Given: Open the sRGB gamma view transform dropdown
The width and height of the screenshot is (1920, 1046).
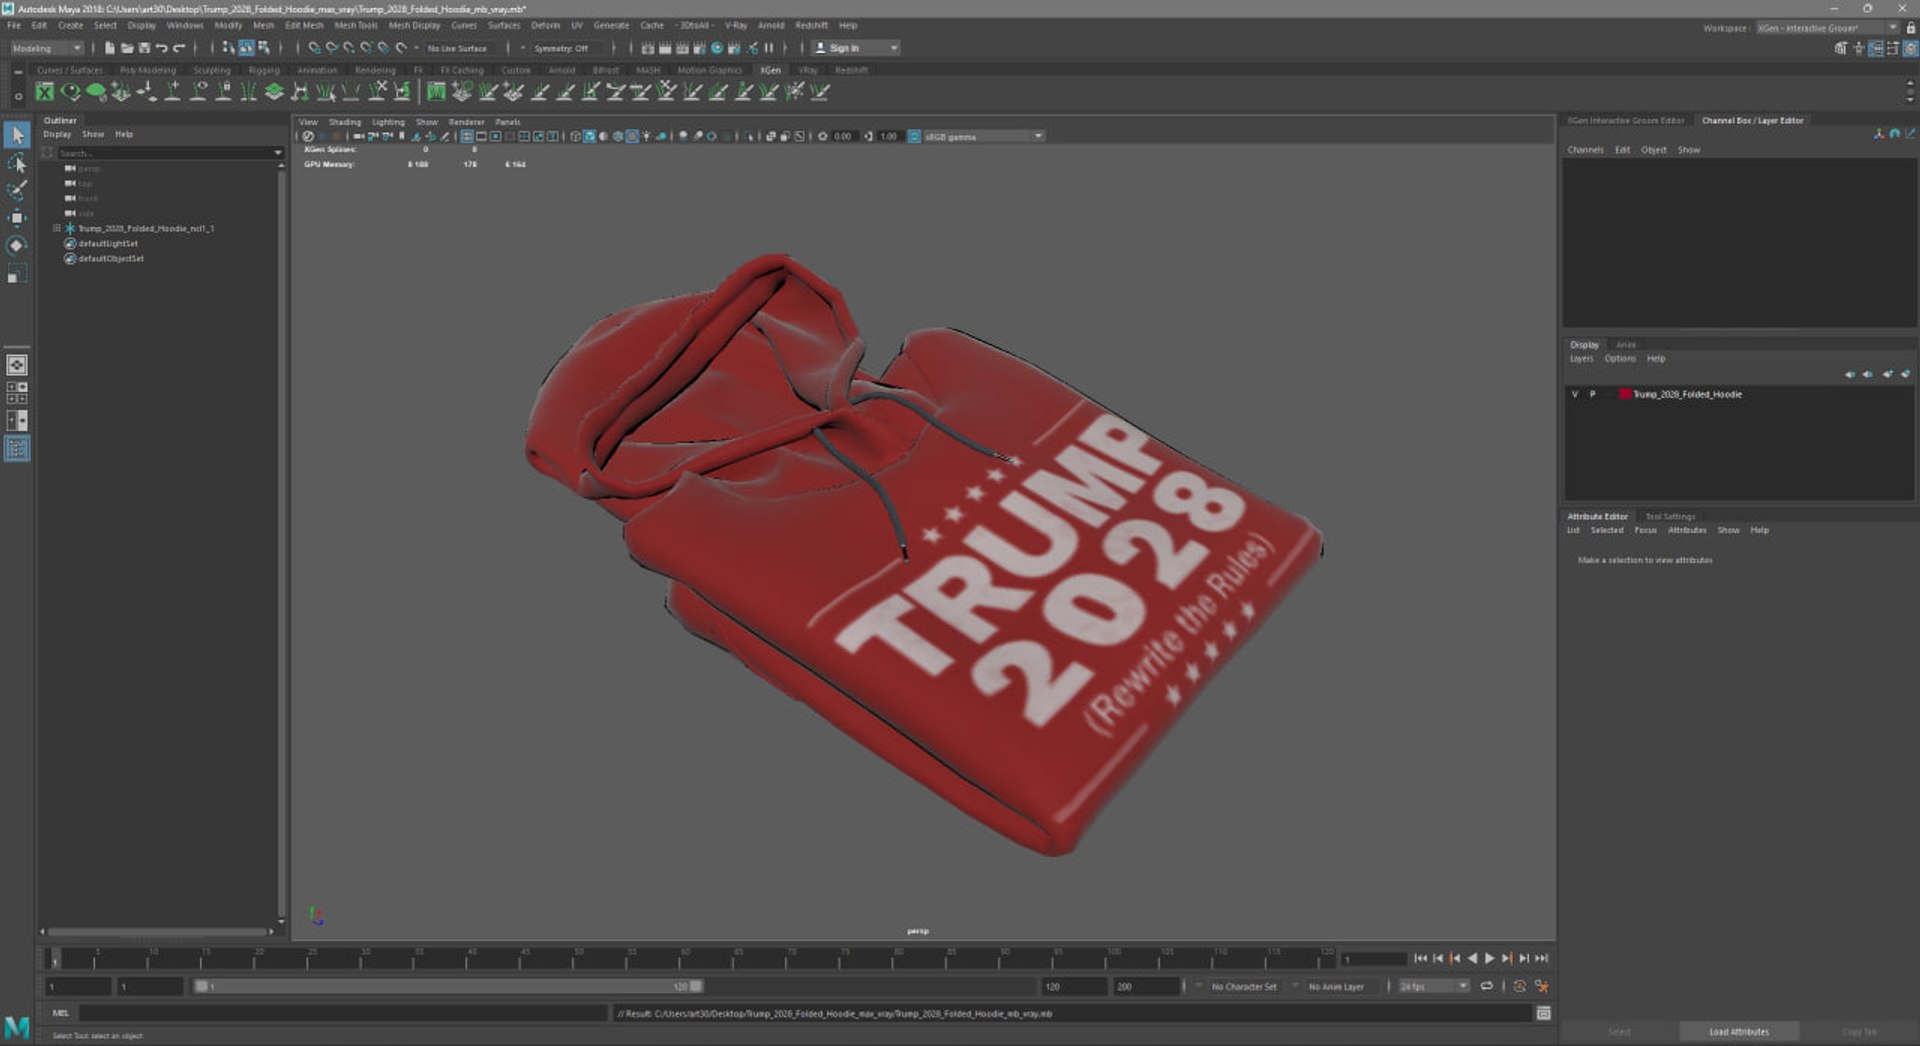Looking at the screenshot, I should pos(984,137).
